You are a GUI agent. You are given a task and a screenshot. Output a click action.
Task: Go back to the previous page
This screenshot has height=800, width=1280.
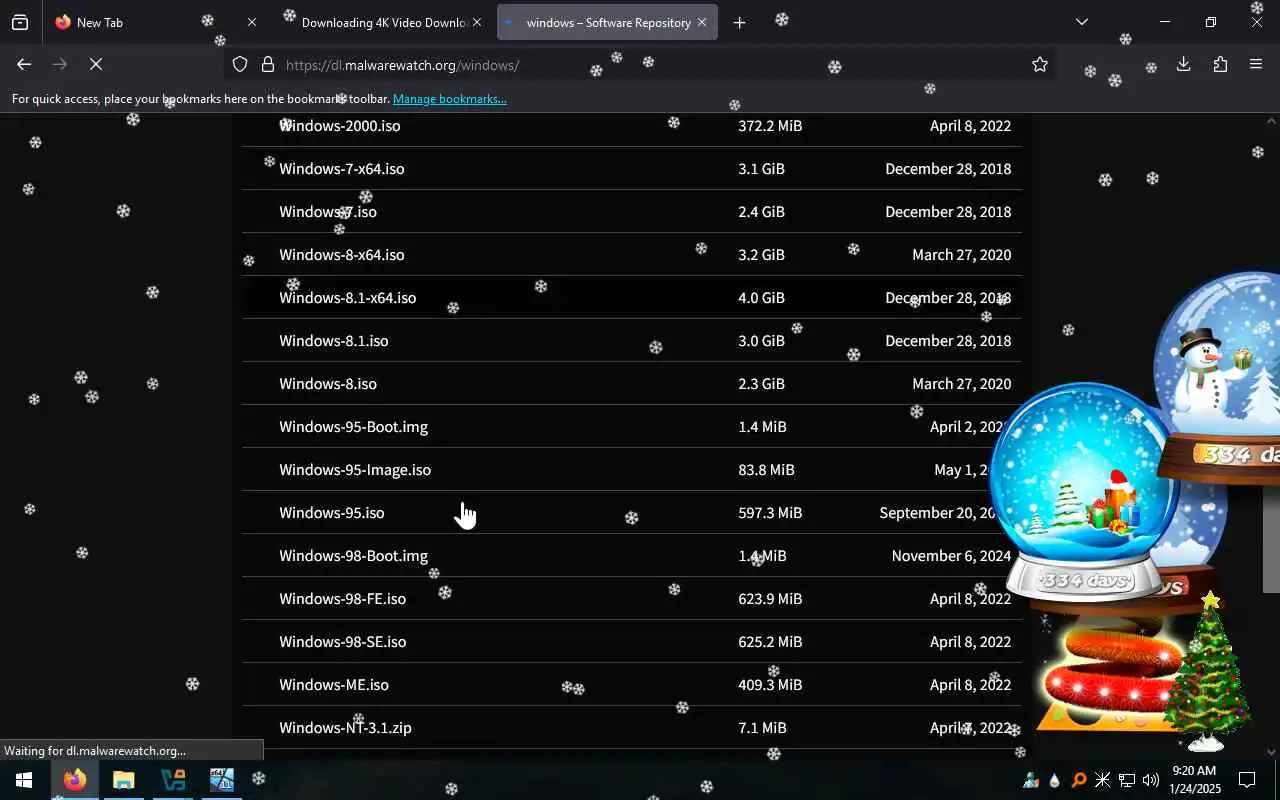coord(24,64)
